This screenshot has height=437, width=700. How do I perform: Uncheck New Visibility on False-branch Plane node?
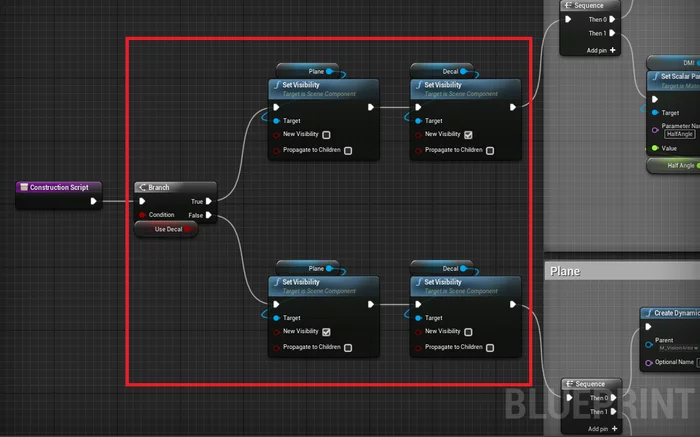(x=326, y=332)
